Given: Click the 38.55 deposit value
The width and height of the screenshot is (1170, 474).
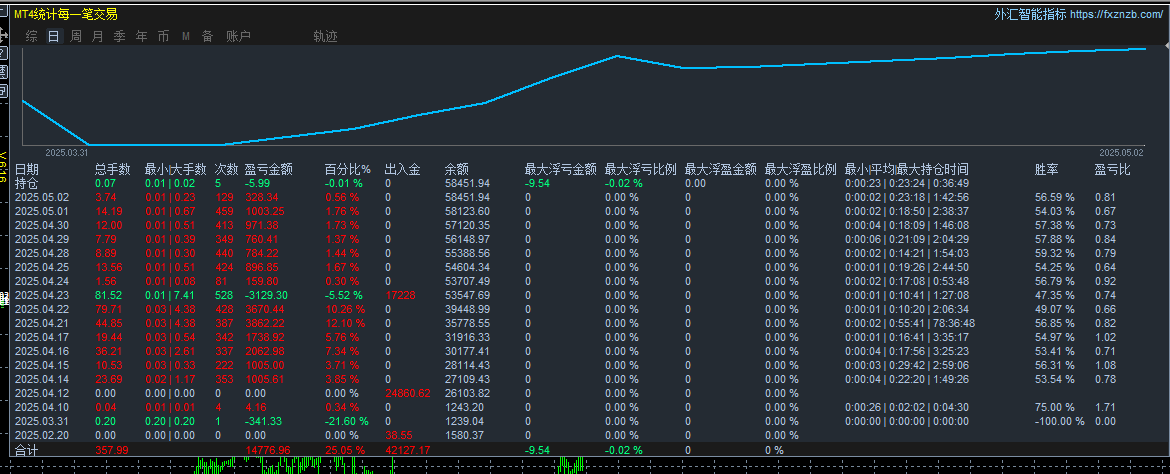Looking at the screenshot, I should click(x=398, y=435).
